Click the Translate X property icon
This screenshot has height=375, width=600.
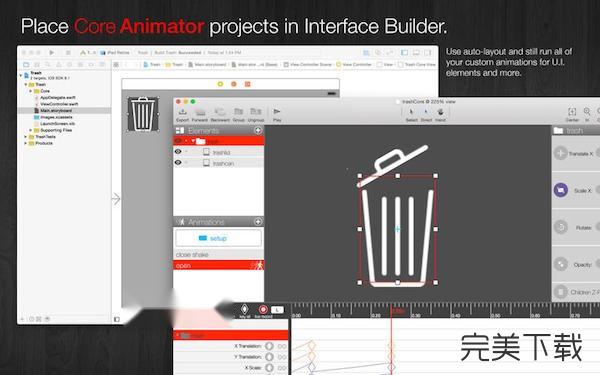(x=561, y=153)
